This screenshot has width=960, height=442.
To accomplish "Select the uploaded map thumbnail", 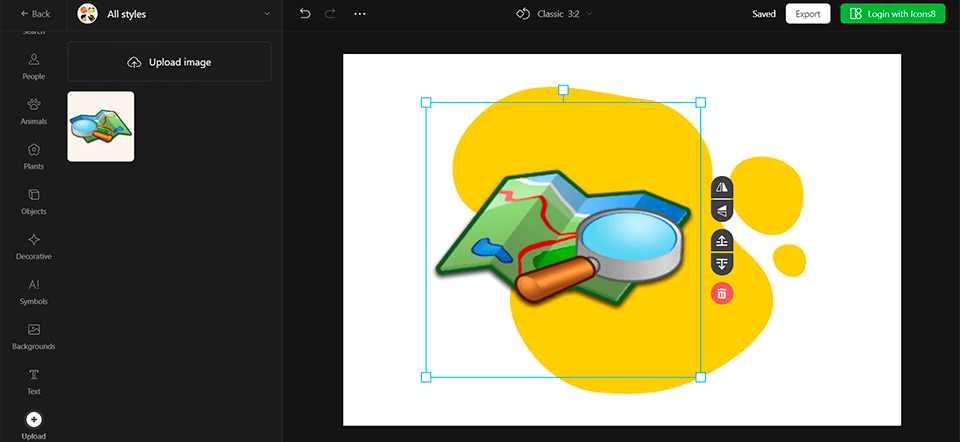I will [100, 127].
